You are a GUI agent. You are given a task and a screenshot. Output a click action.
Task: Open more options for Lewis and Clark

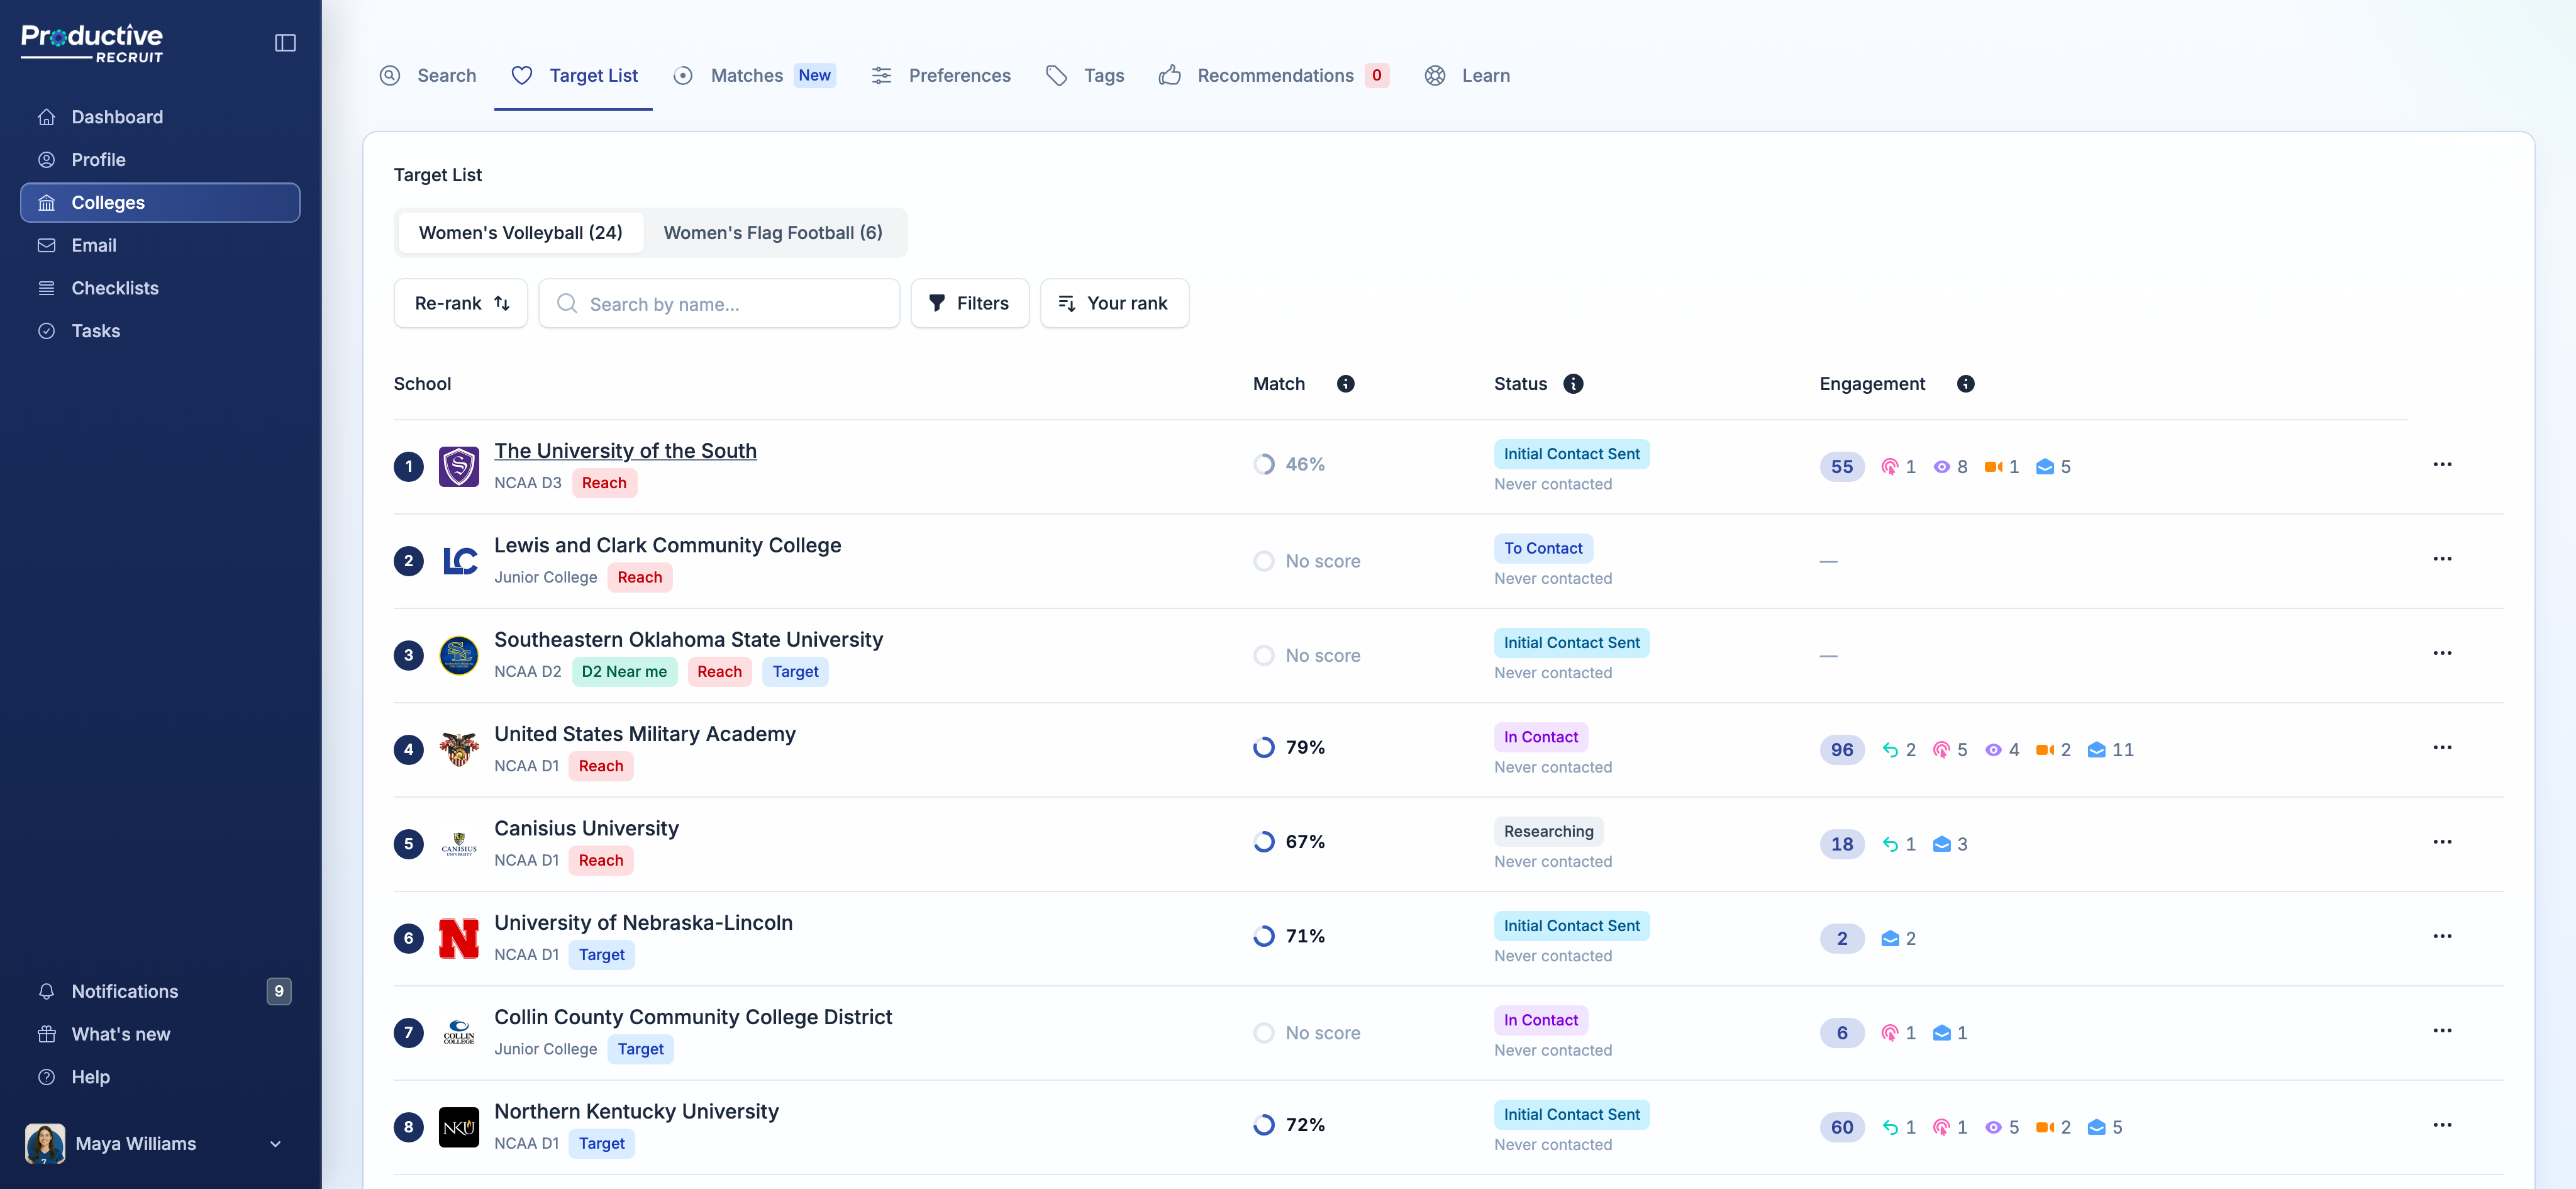[2442, 559]
